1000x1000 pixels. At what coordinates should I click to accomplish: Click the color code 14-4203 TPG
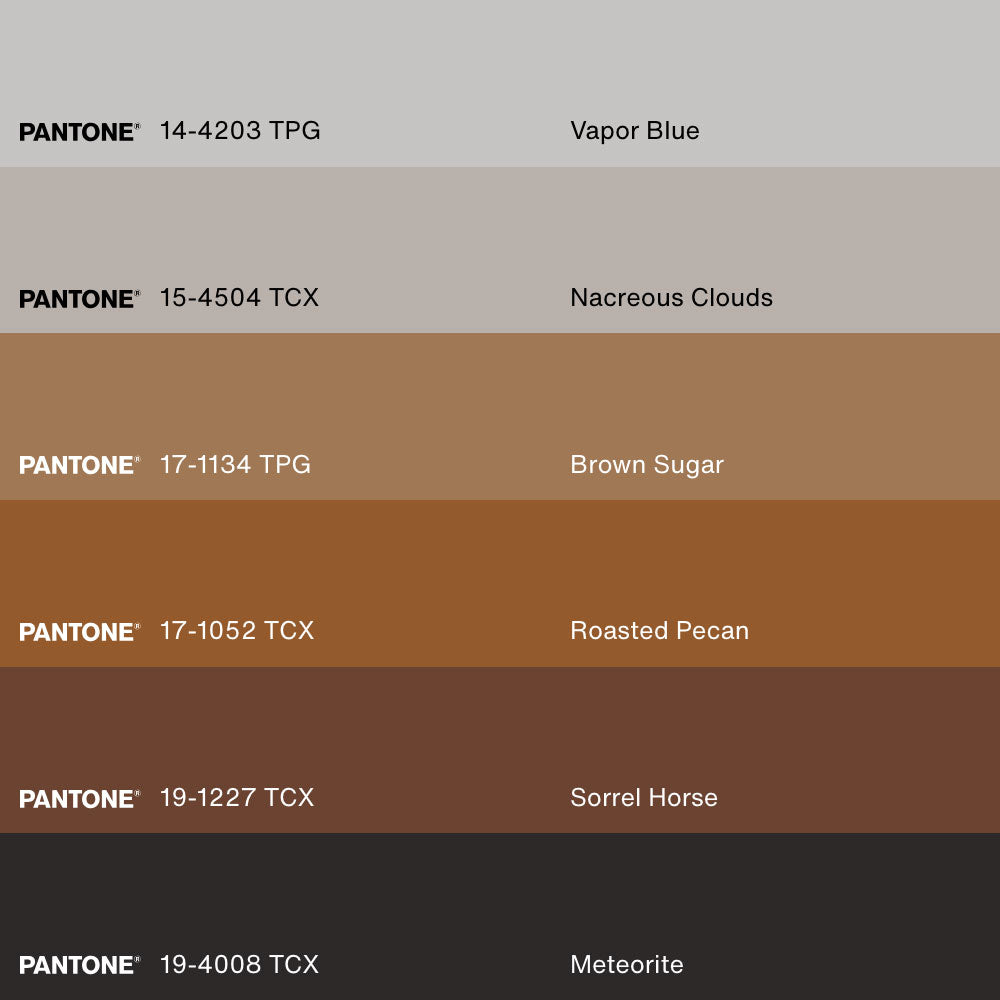pos(240,131)
